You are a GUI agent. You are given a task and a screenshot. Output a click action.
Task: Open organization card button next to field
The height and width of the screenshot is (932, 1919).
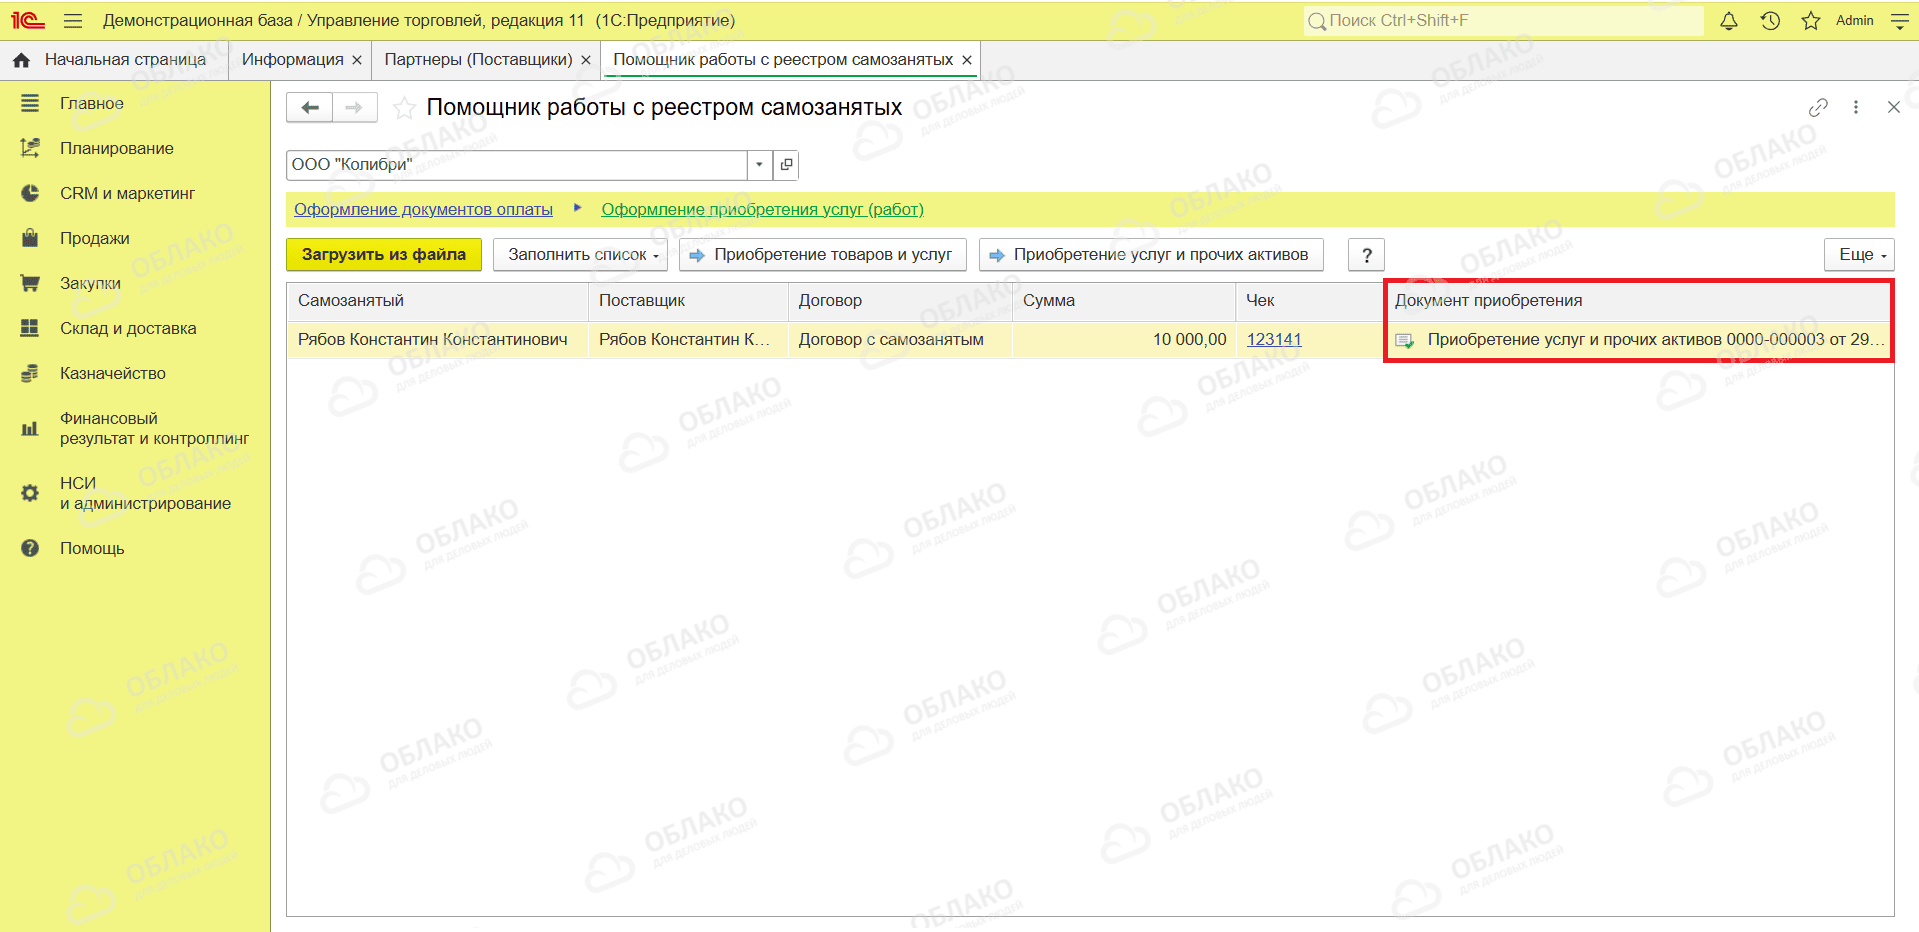tap(787, 165)
